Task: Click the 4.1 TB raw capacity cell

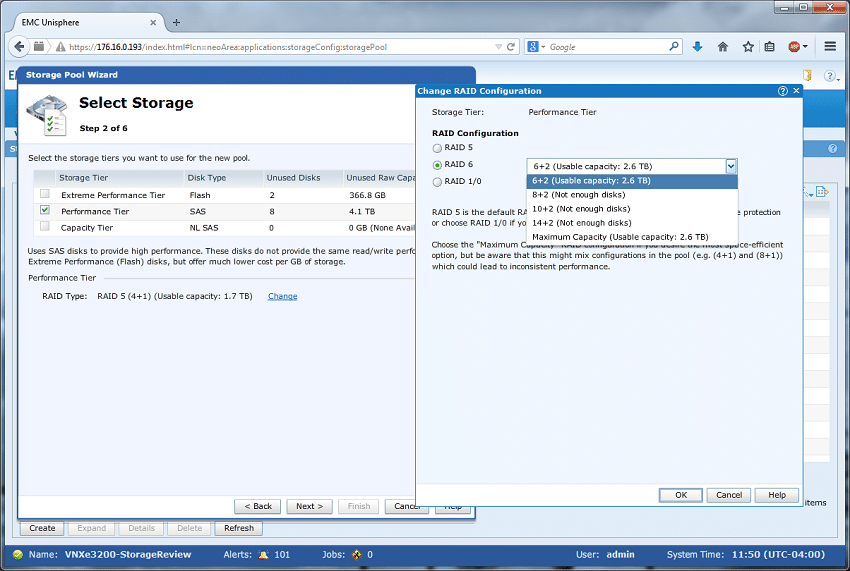Action: [x=362, y=211]
